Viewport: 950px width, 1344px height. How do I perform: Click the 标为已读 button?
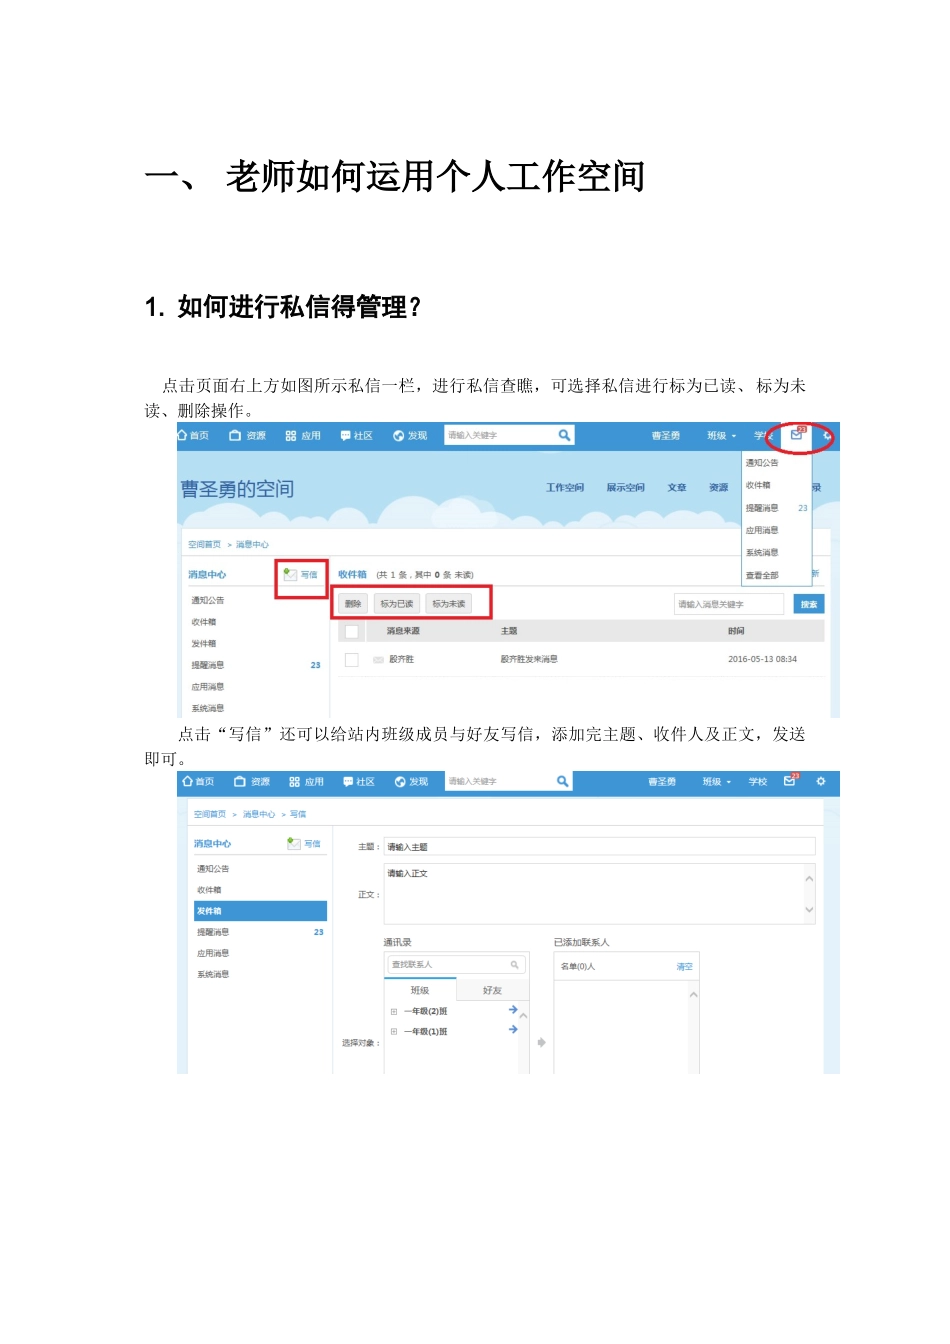[x=397, y=604]
